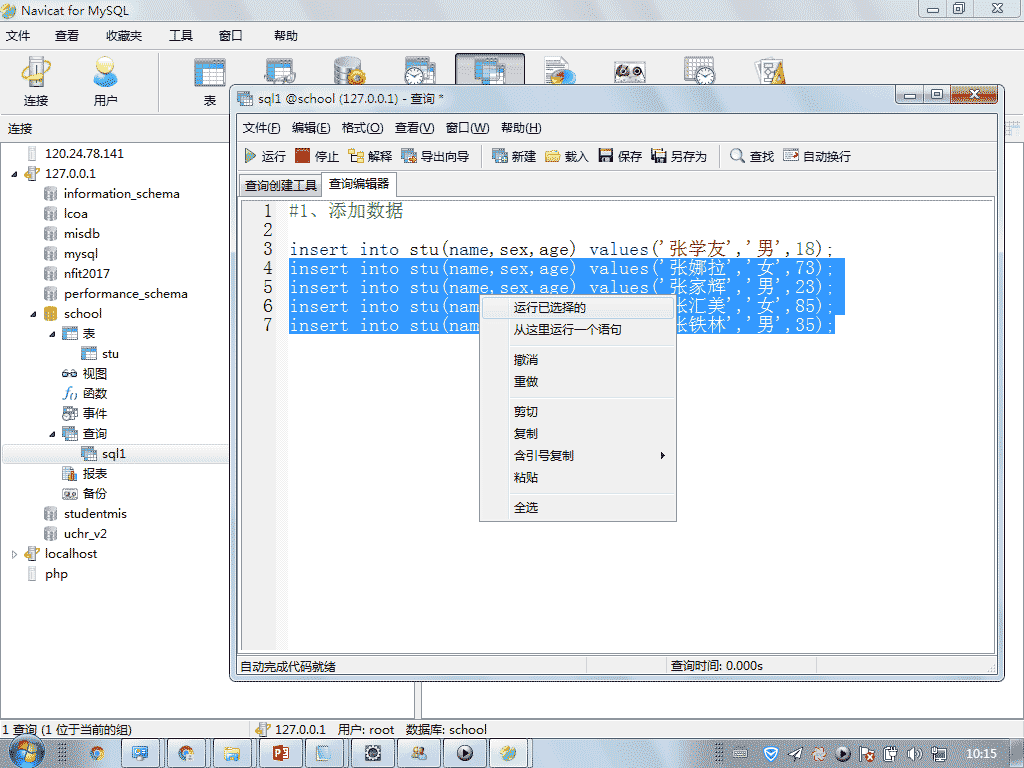Select mysql database in tree
Image resolution: width=1024 pixels, height=768 pixels.
click(x=80, y=253)
